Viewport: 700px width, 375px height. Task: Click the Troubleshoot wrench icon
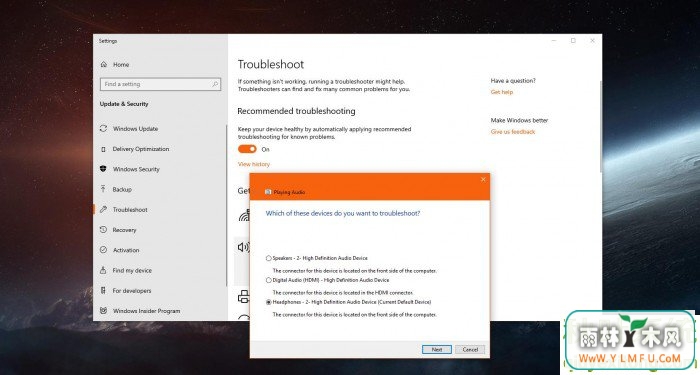pyautogui.click(x=104, y=209)
